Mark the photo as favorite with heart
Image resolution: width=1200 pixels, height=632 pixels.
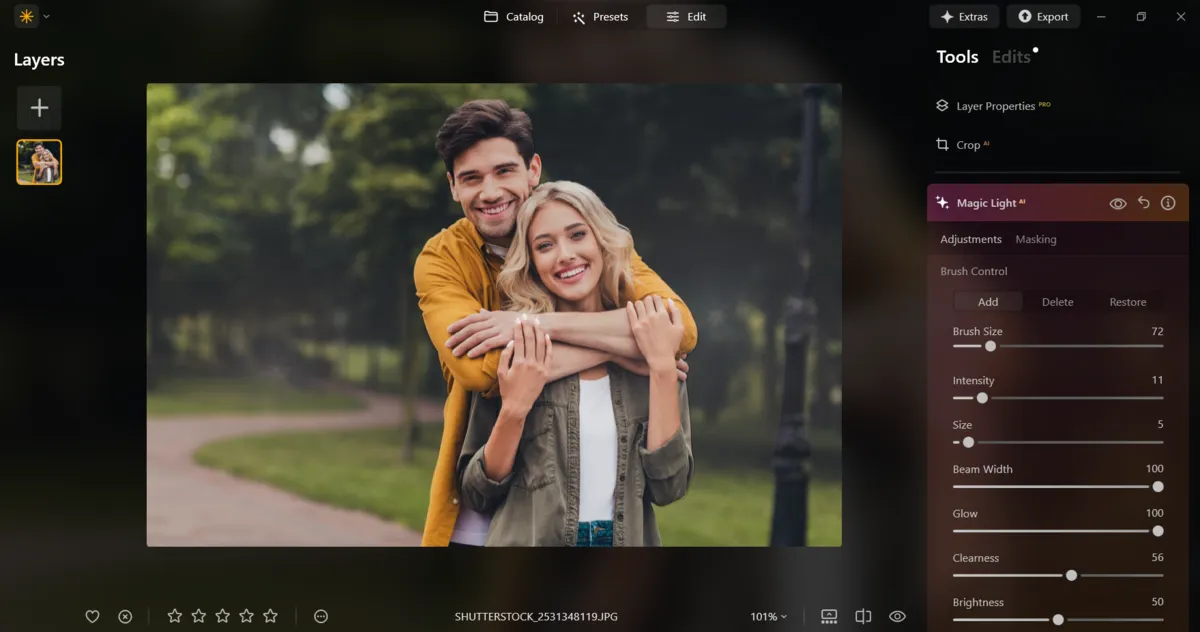click(92, 616)
